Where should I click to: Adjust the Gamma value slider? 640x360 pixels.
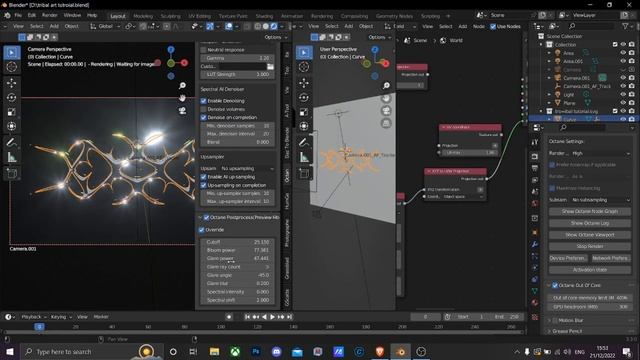(238, 58)
